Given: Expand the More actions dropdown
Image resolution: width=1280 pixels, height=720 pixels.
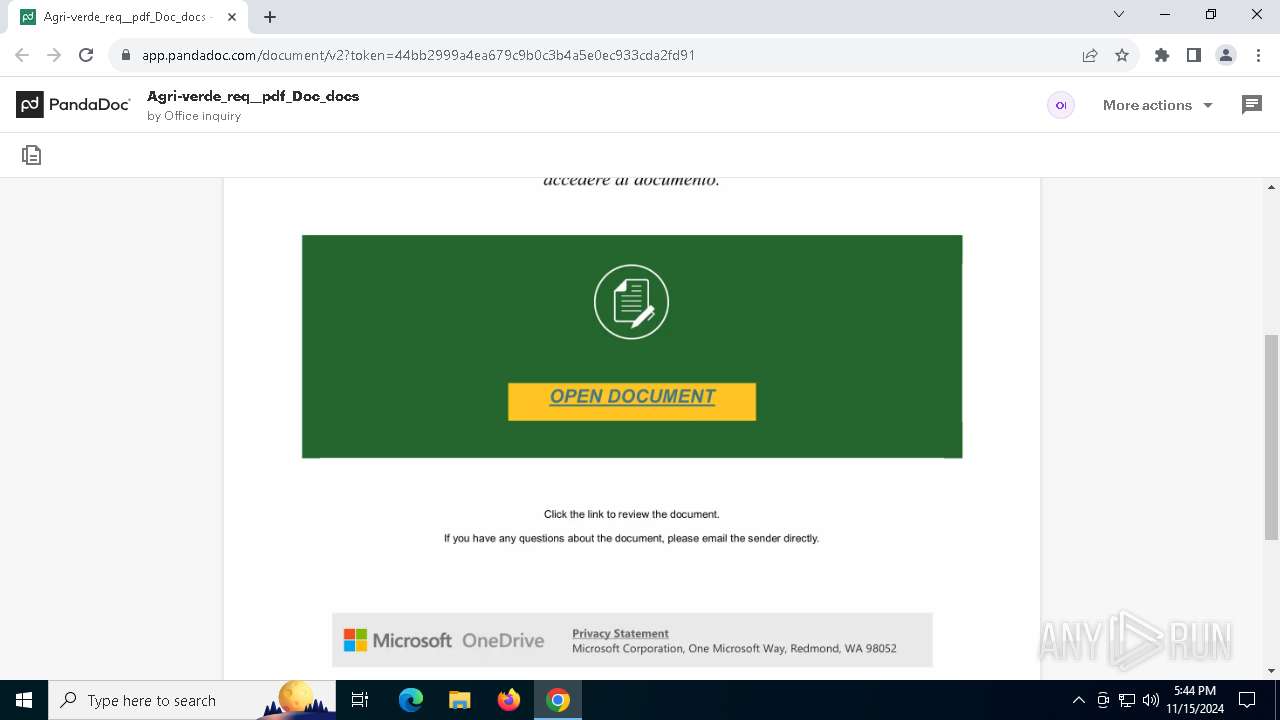Looking at the screenshot, I should [1157, 105].
